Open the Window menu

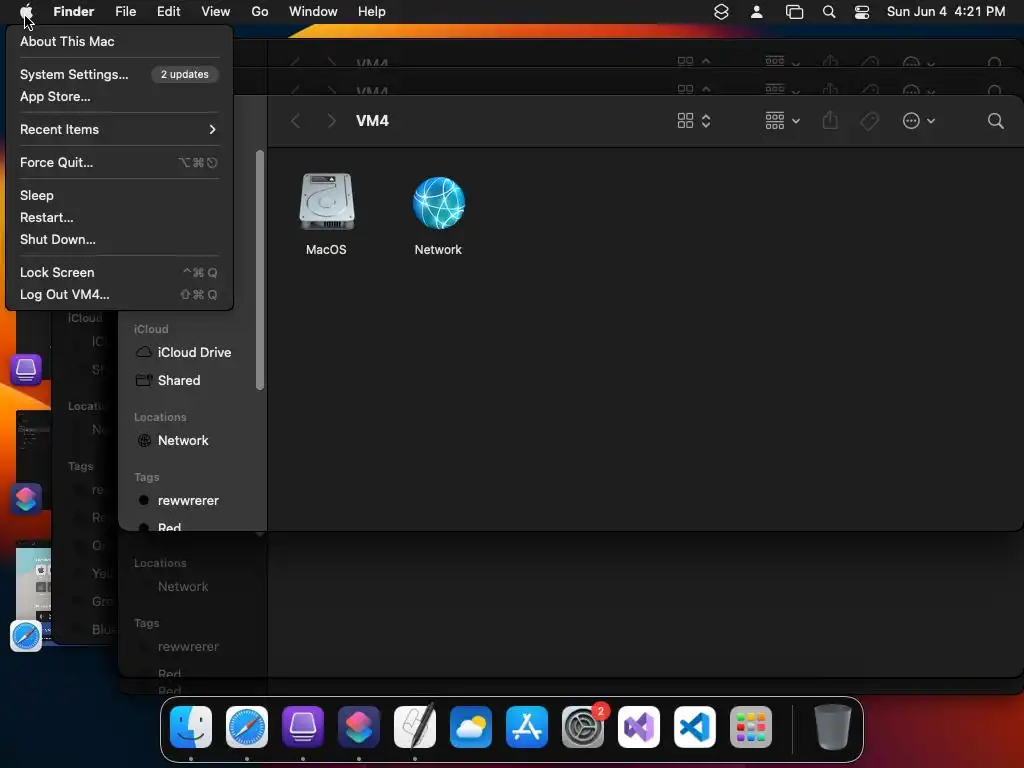tap(313, 11)
